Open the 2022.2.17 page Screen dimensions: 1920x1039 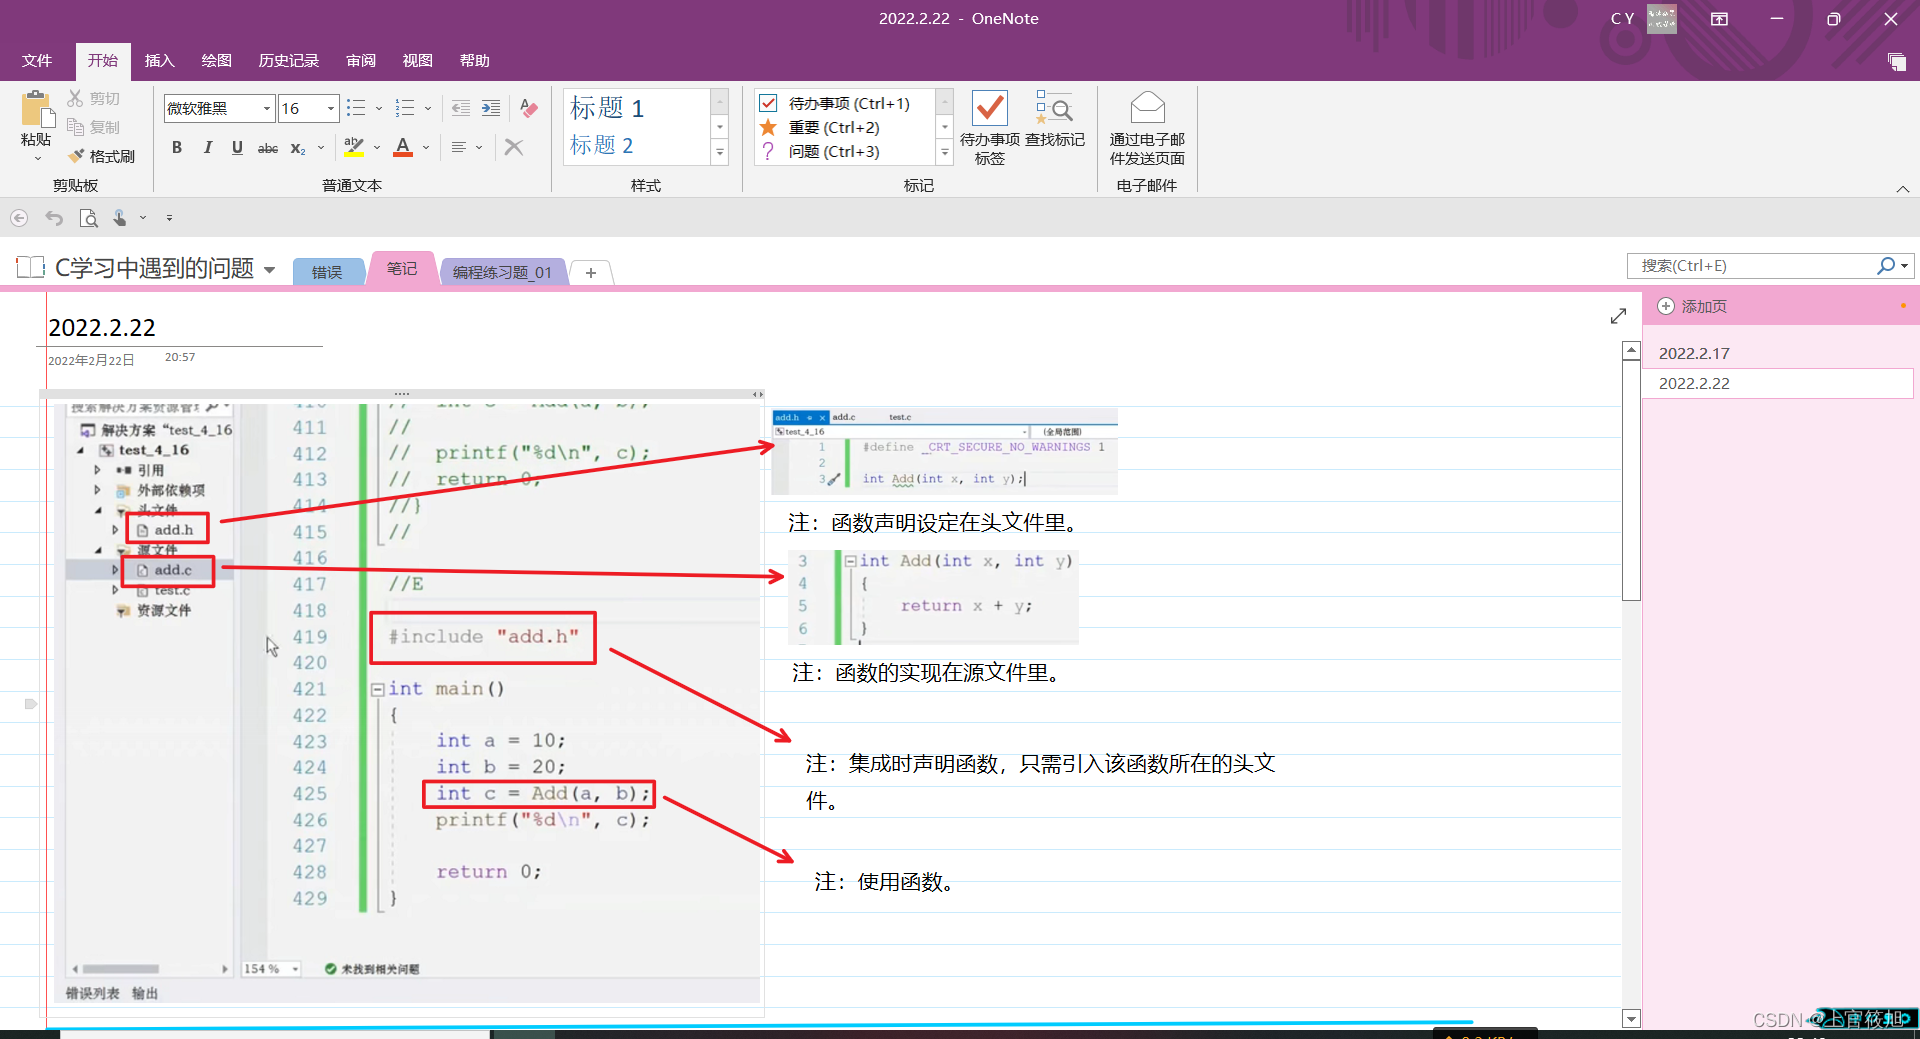(1778, 353)
